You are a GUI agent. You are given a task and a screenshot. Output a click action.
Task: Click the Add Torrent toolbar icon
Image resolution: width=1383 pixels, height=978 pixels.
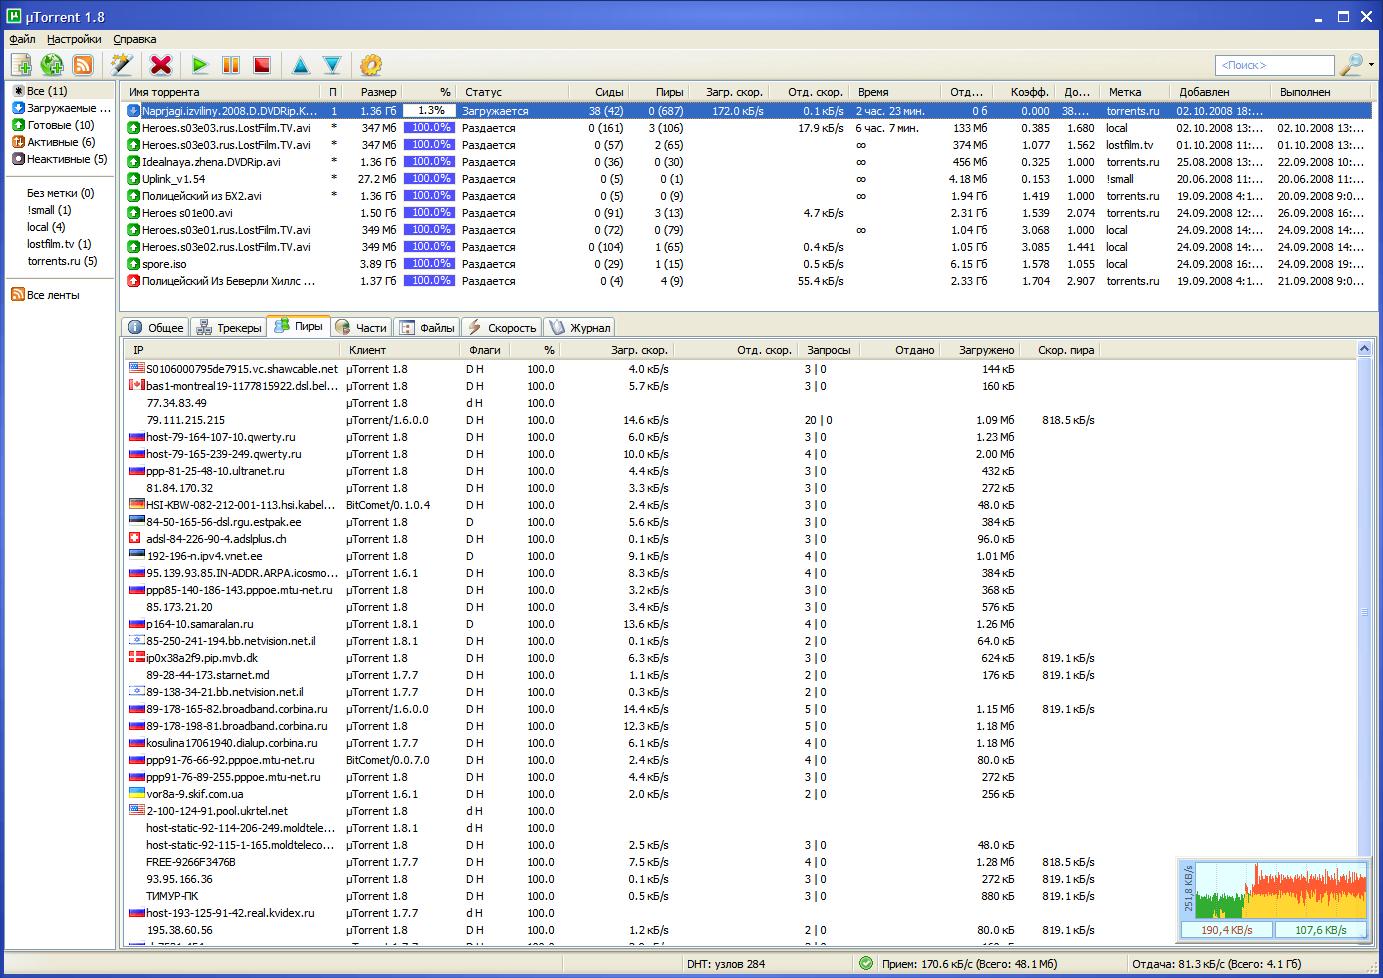[x=21, y=65]
